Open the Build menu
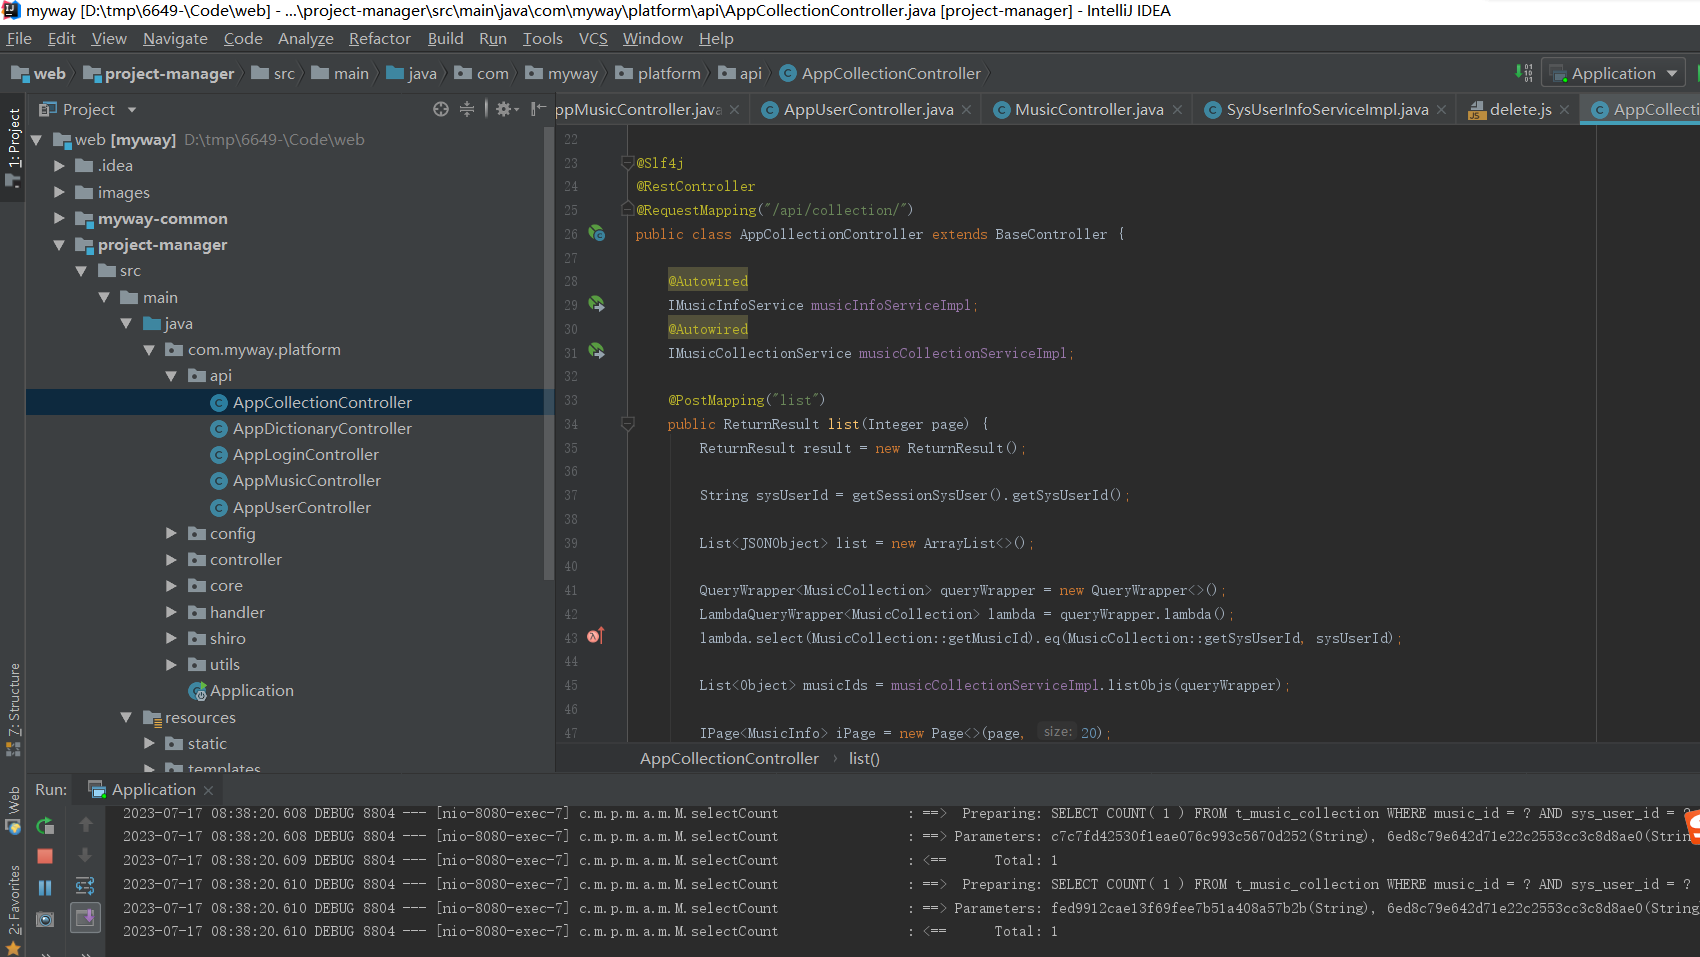The width and height of the screenshot is (1700, 957). pos(445,39)
